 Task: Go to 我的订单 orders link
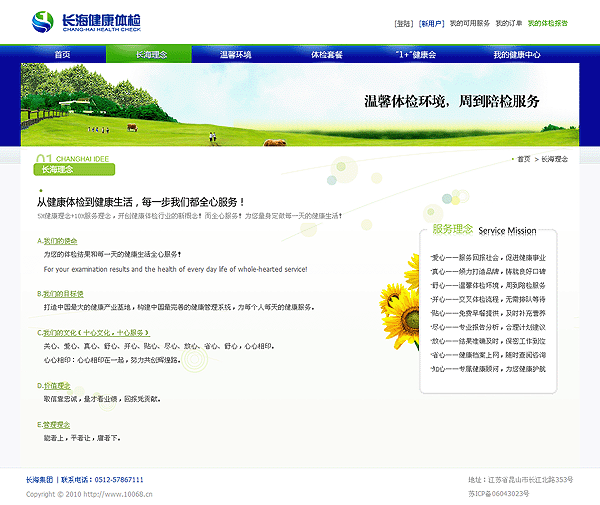click(x=508, y=23)
